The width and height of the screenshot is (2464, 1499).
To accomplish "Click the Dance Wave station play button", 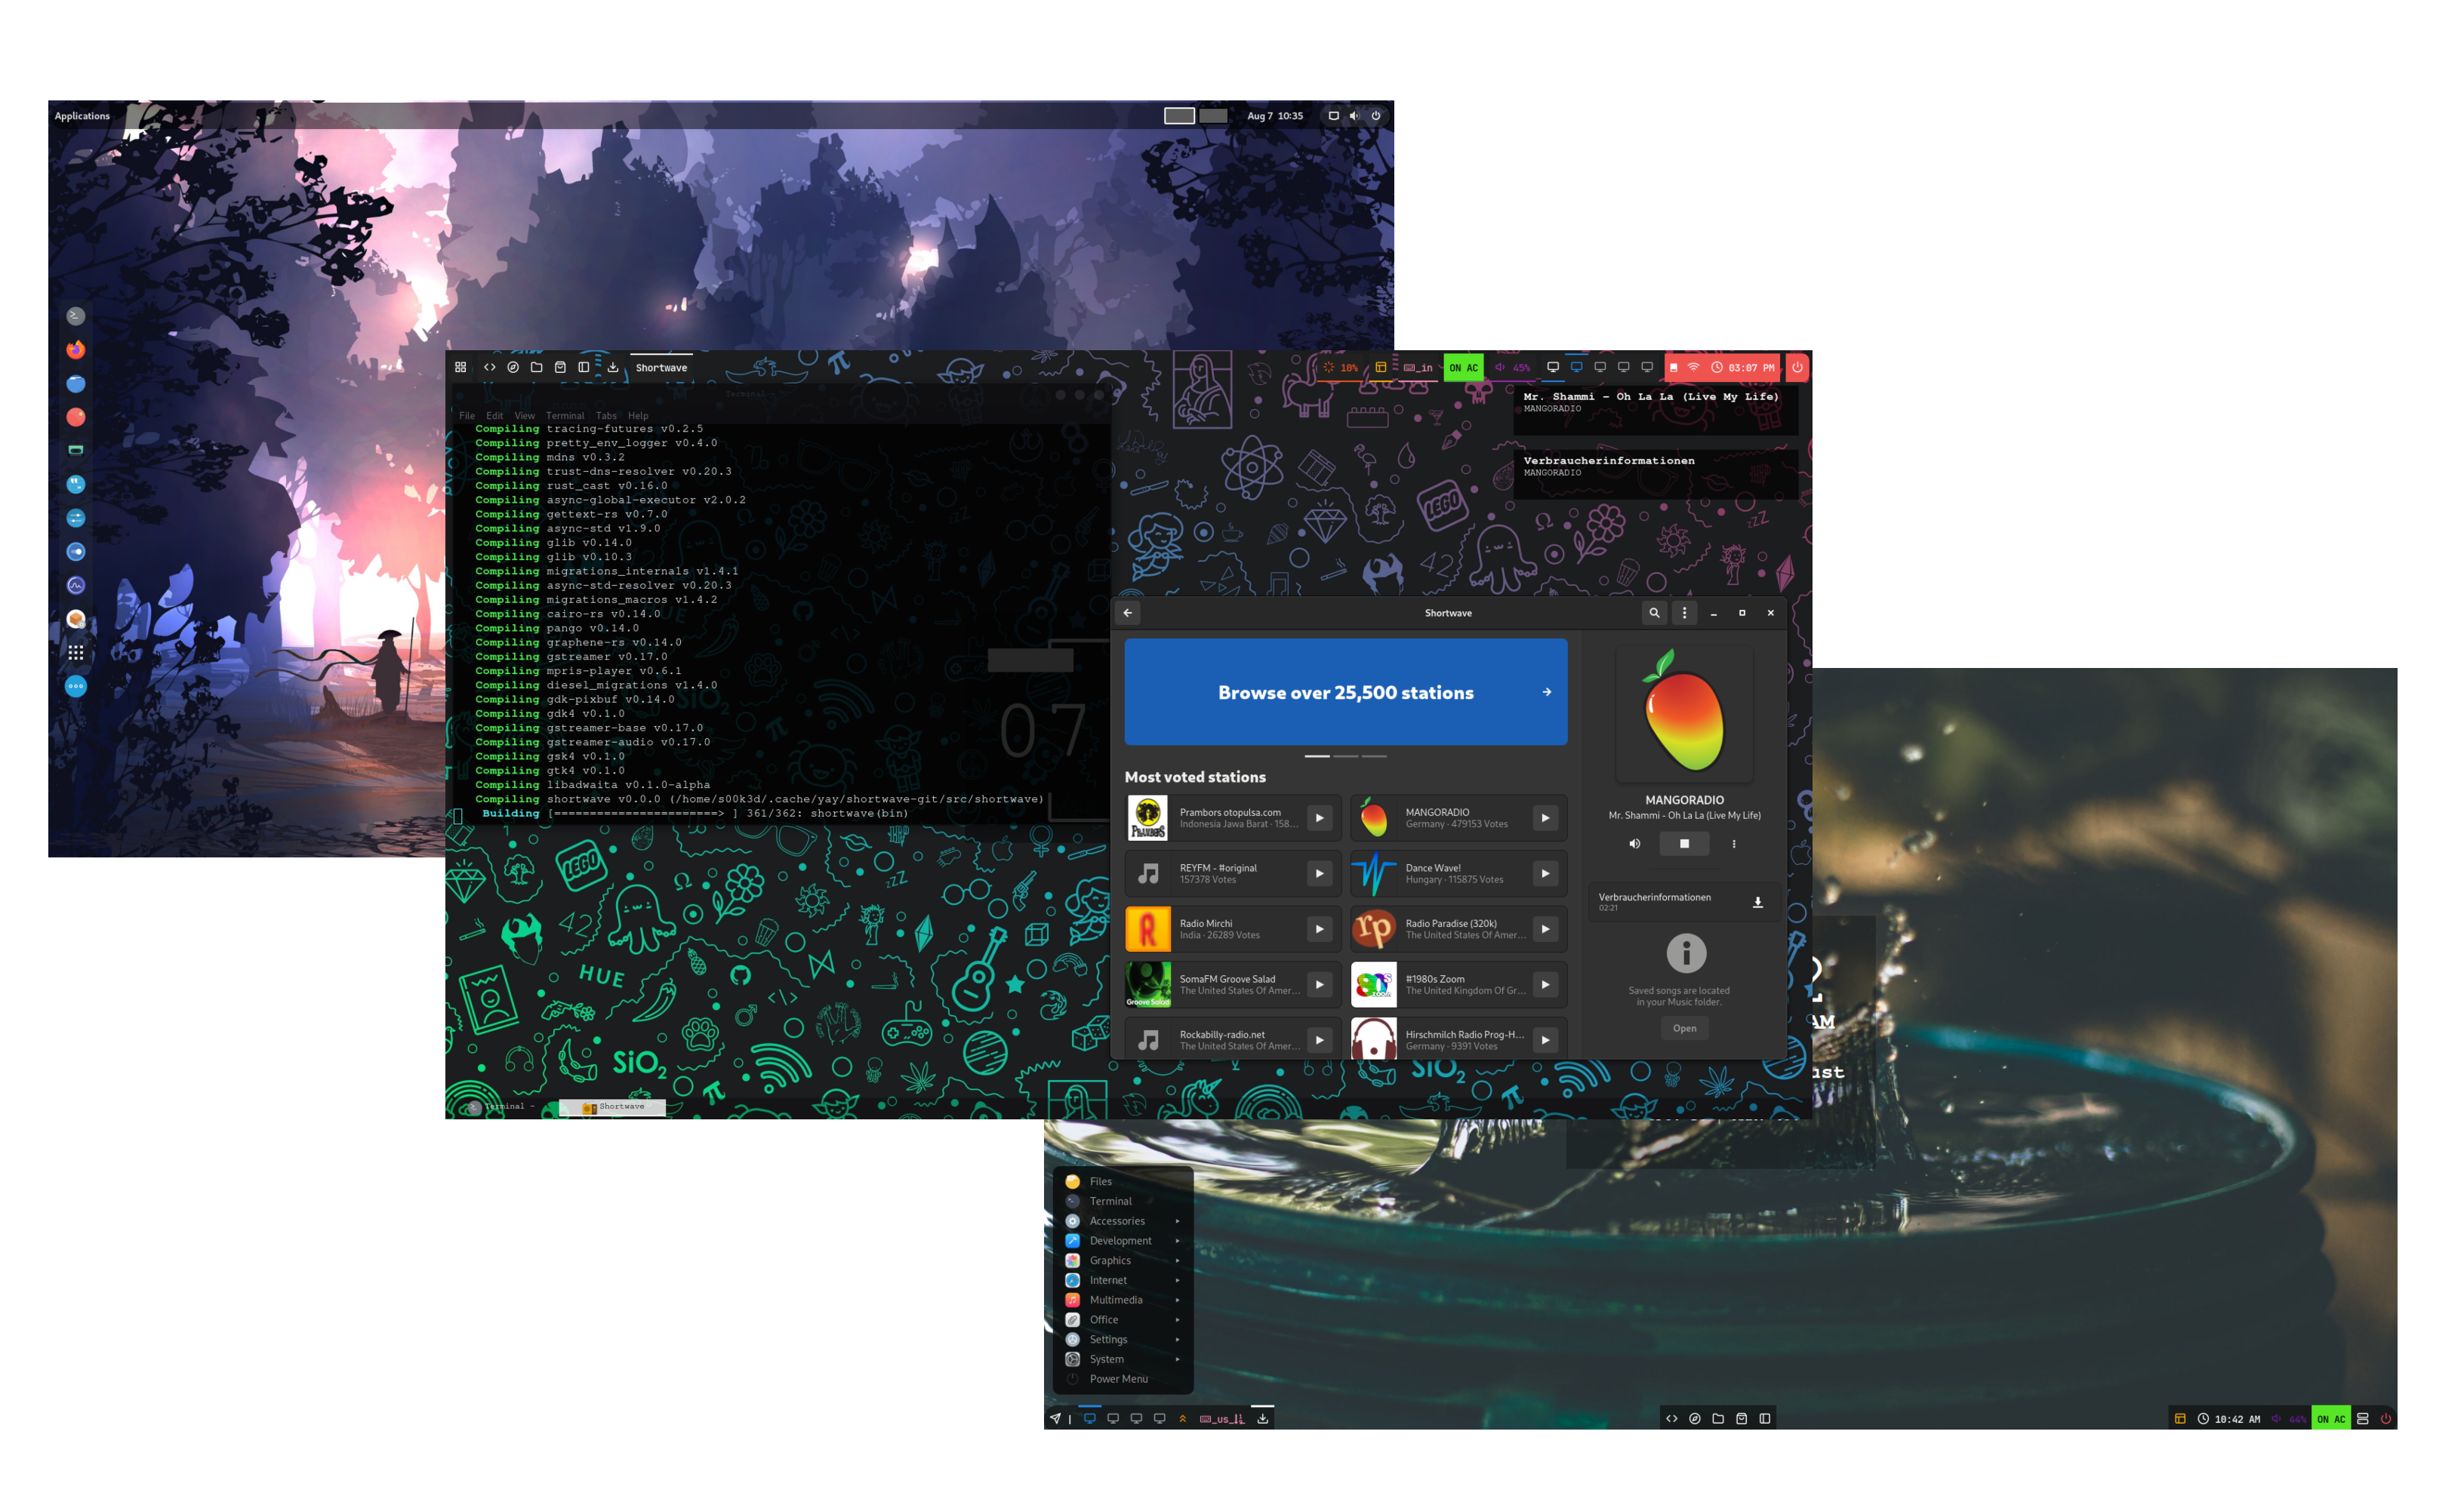I will pos(1545,874).
